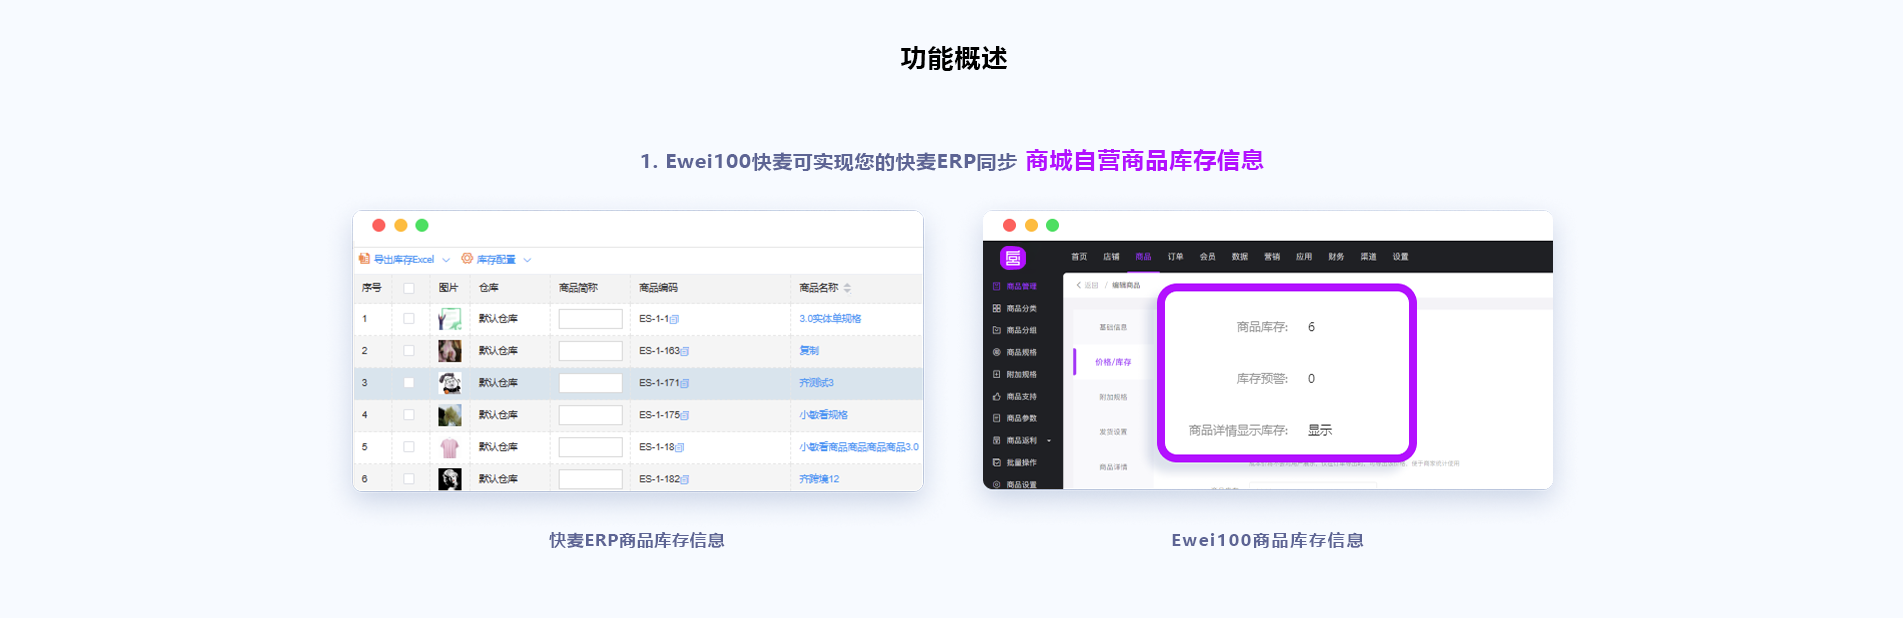Click the 商品分组 folder icon in sidebar
The width and height of the screenshot is (1903, 618).
pos(997,330)
